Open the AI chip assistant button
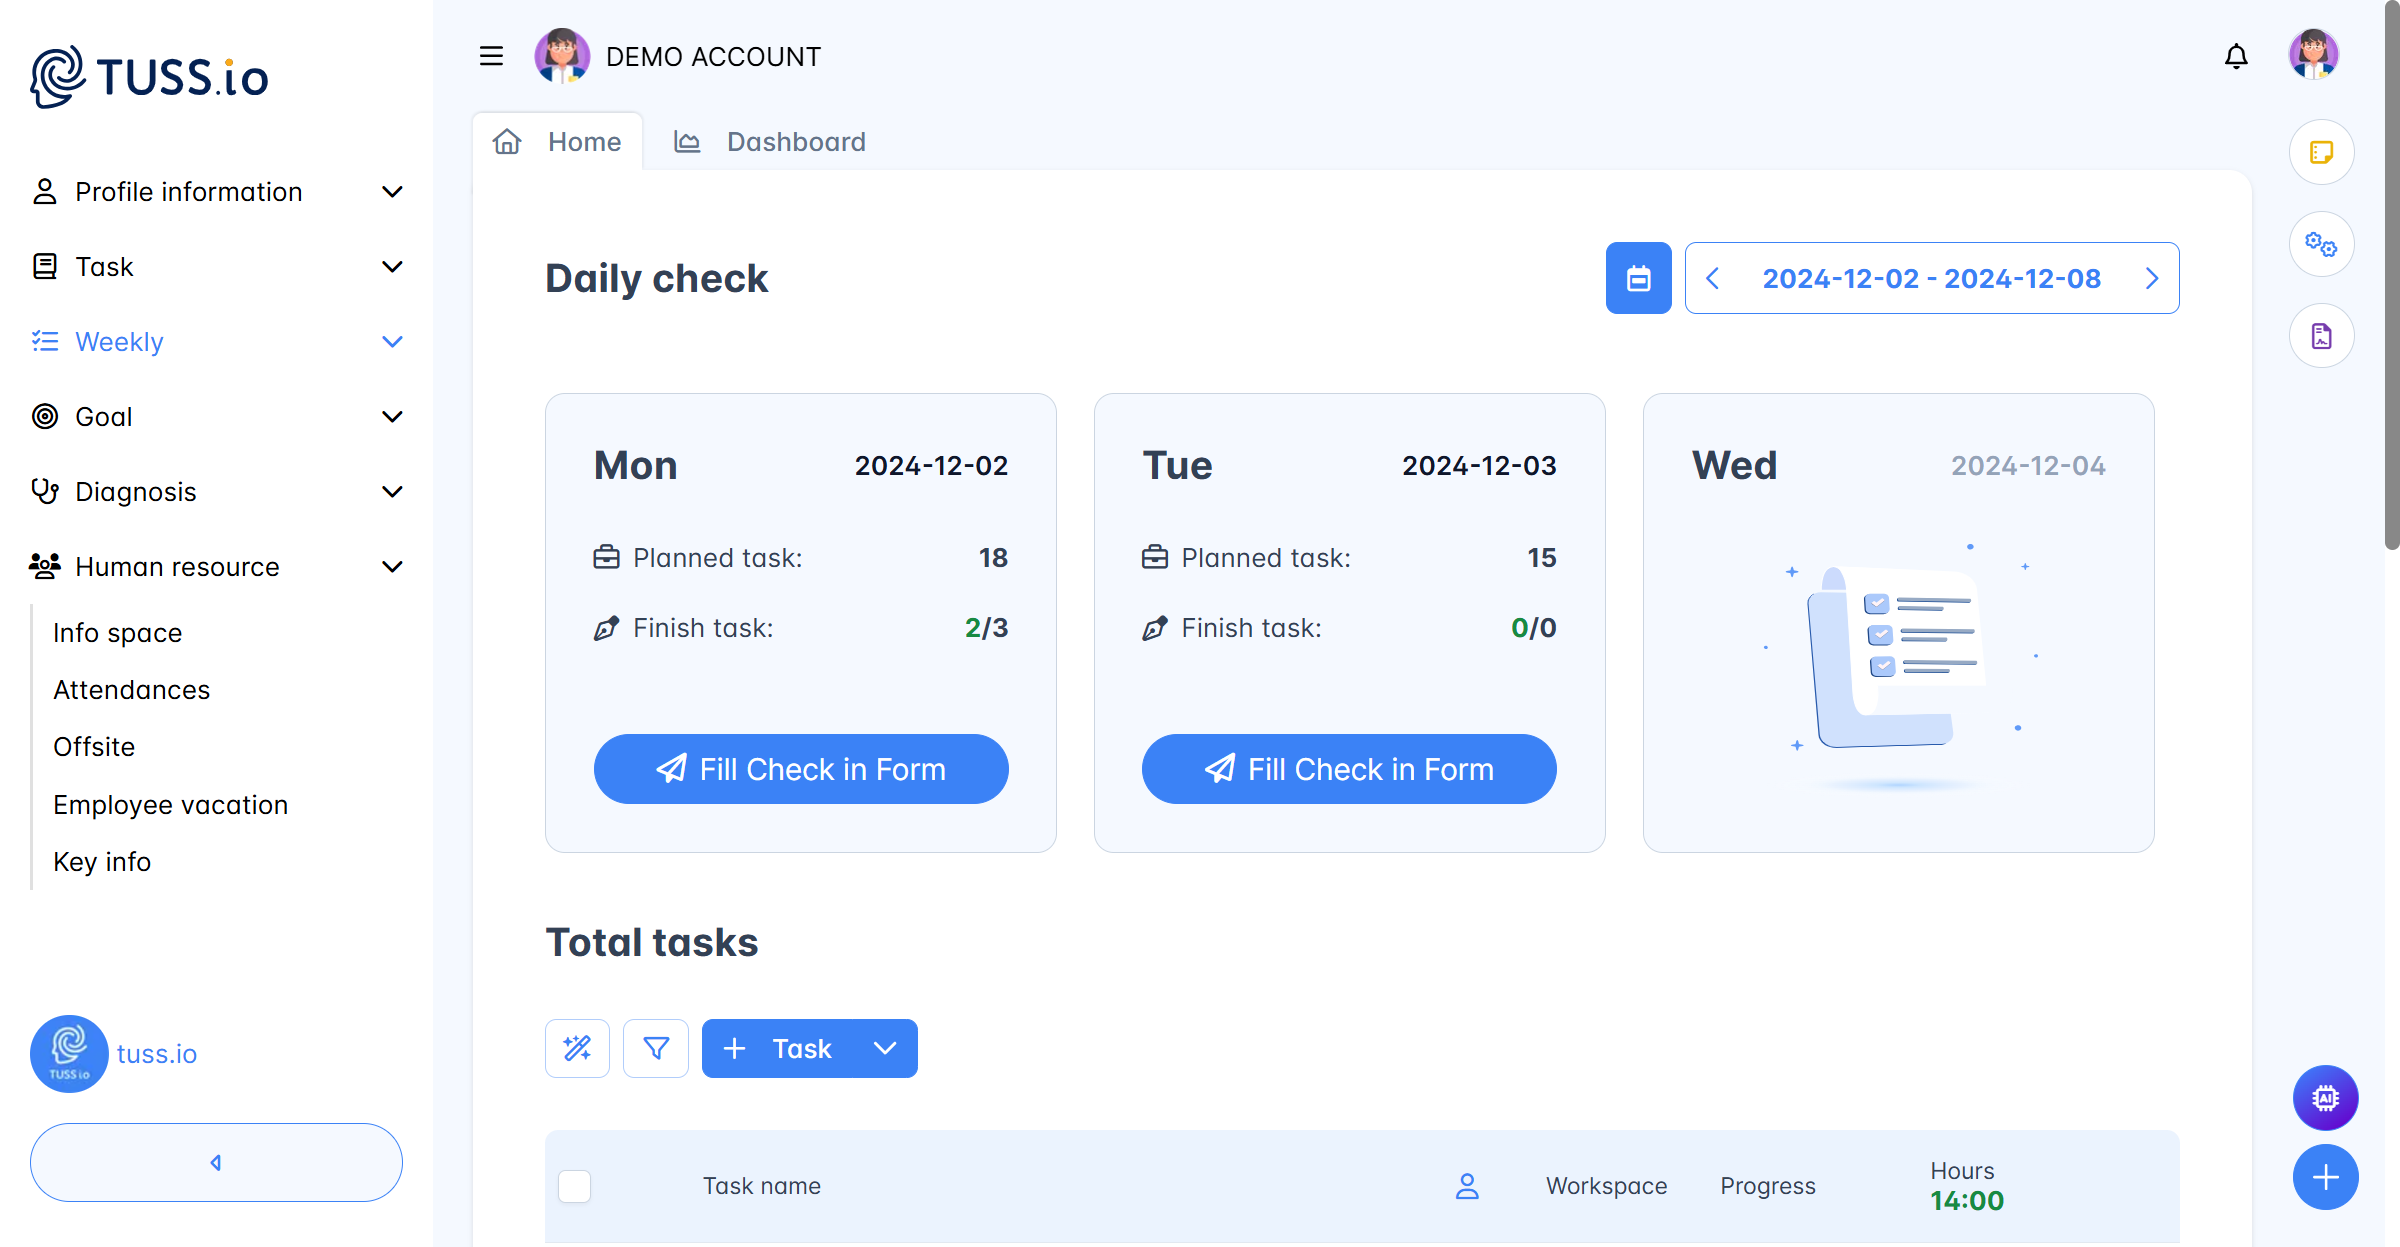Viewport: 2400px width, 1247px height. click(2325, 1098)
